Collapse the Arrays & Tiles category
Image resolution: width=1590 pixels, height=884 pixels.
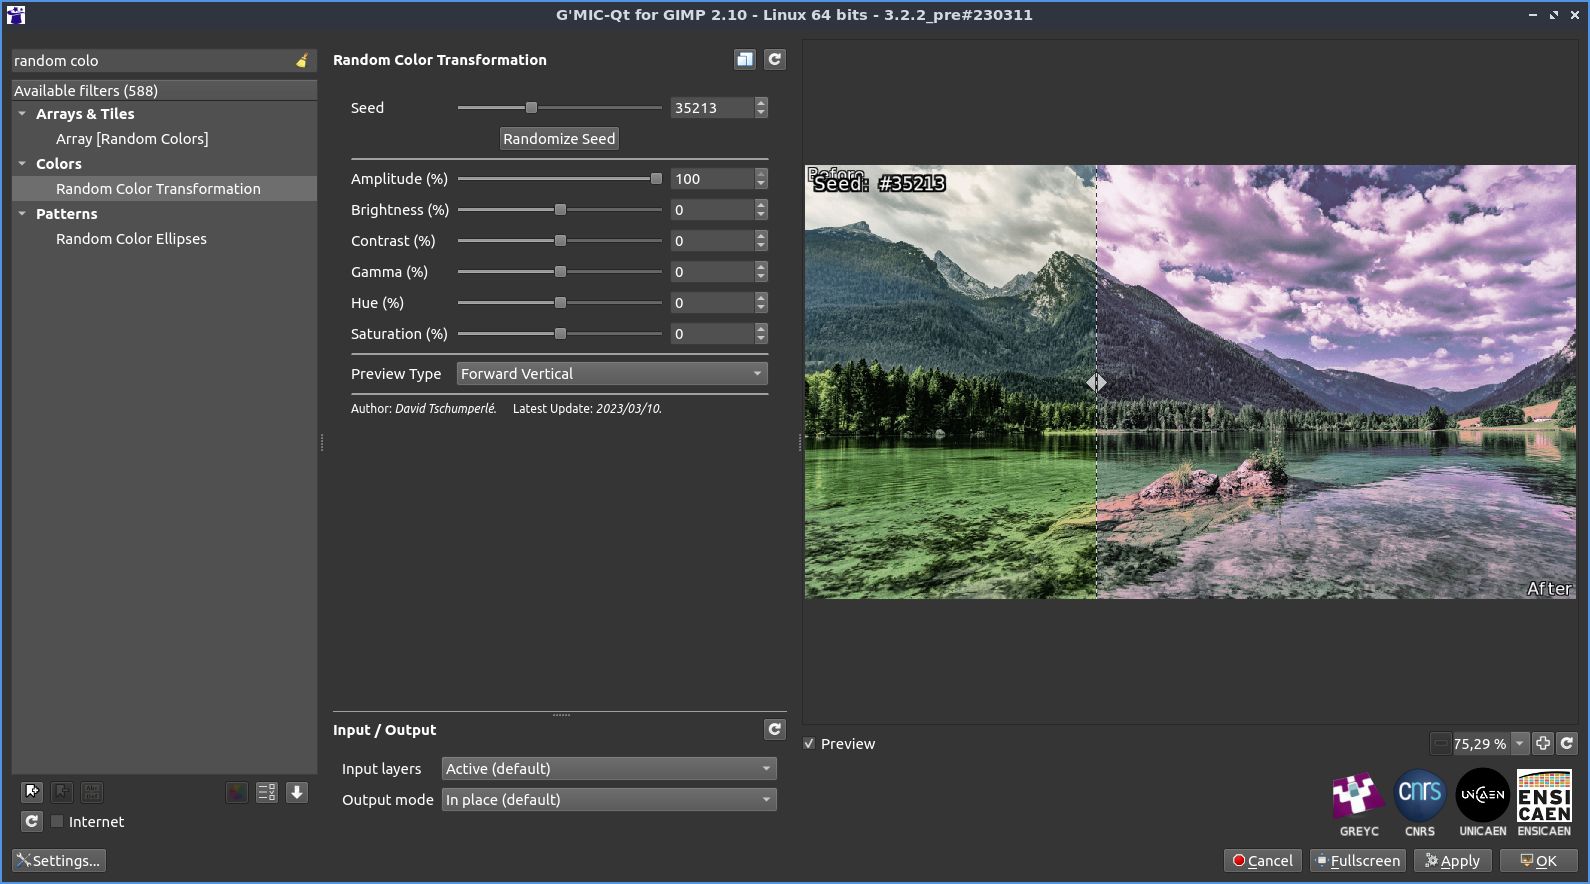[x=22, y=114]
